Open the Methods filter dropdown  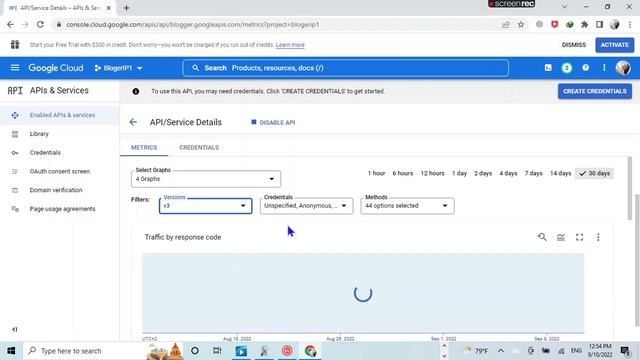[x=407, y=206]
